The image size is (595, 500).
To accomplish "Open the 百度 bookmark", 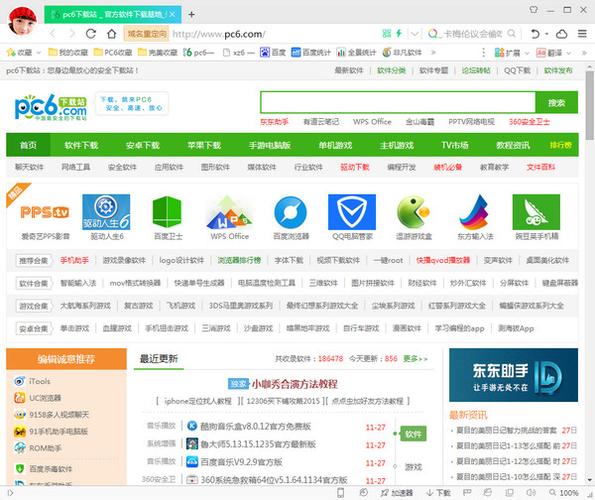I will [273, 52].
